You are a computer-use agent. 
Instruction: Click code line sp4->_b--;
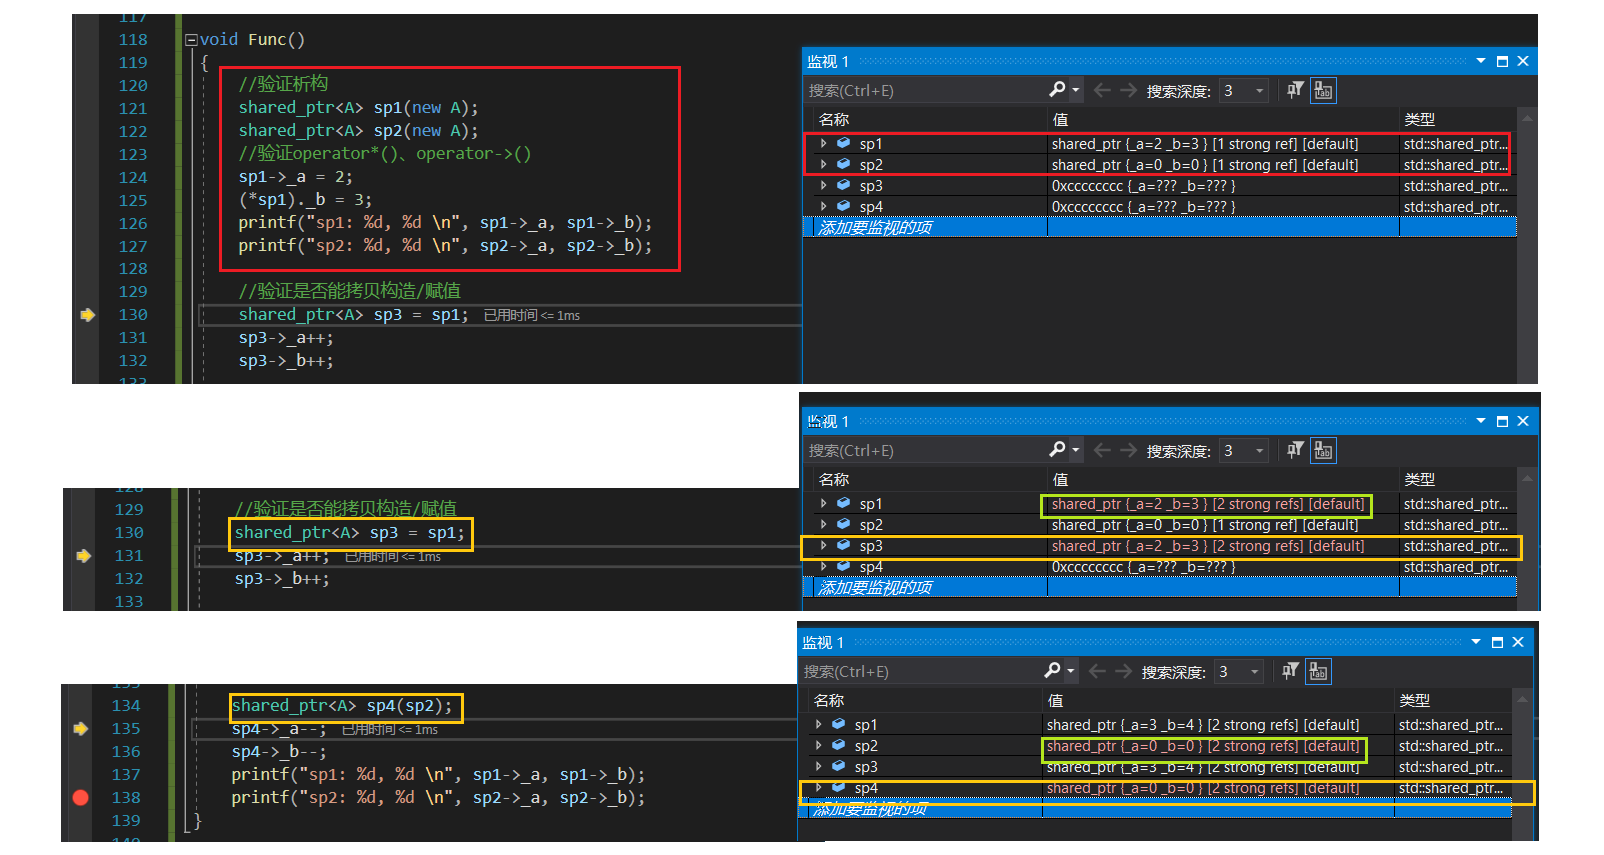(279, 752)
